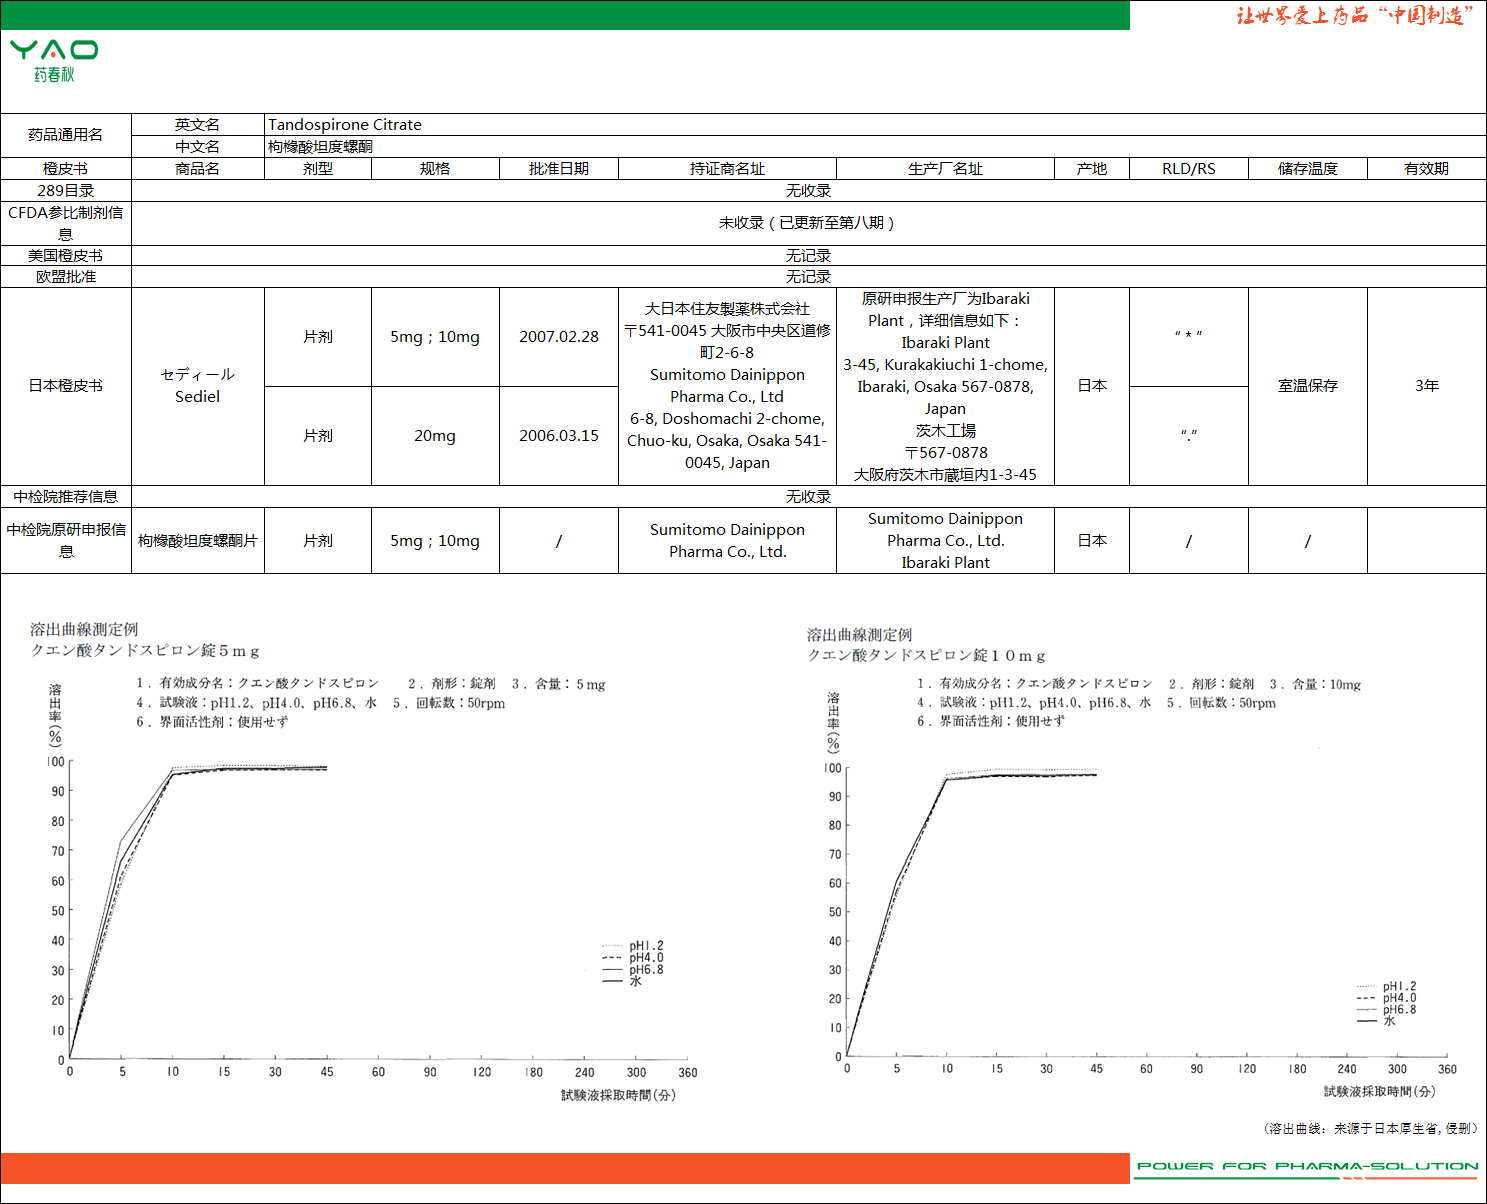
Task: Click the POWER FOR PHARMA-SOLUTION footer text
Action: 1307,1166
